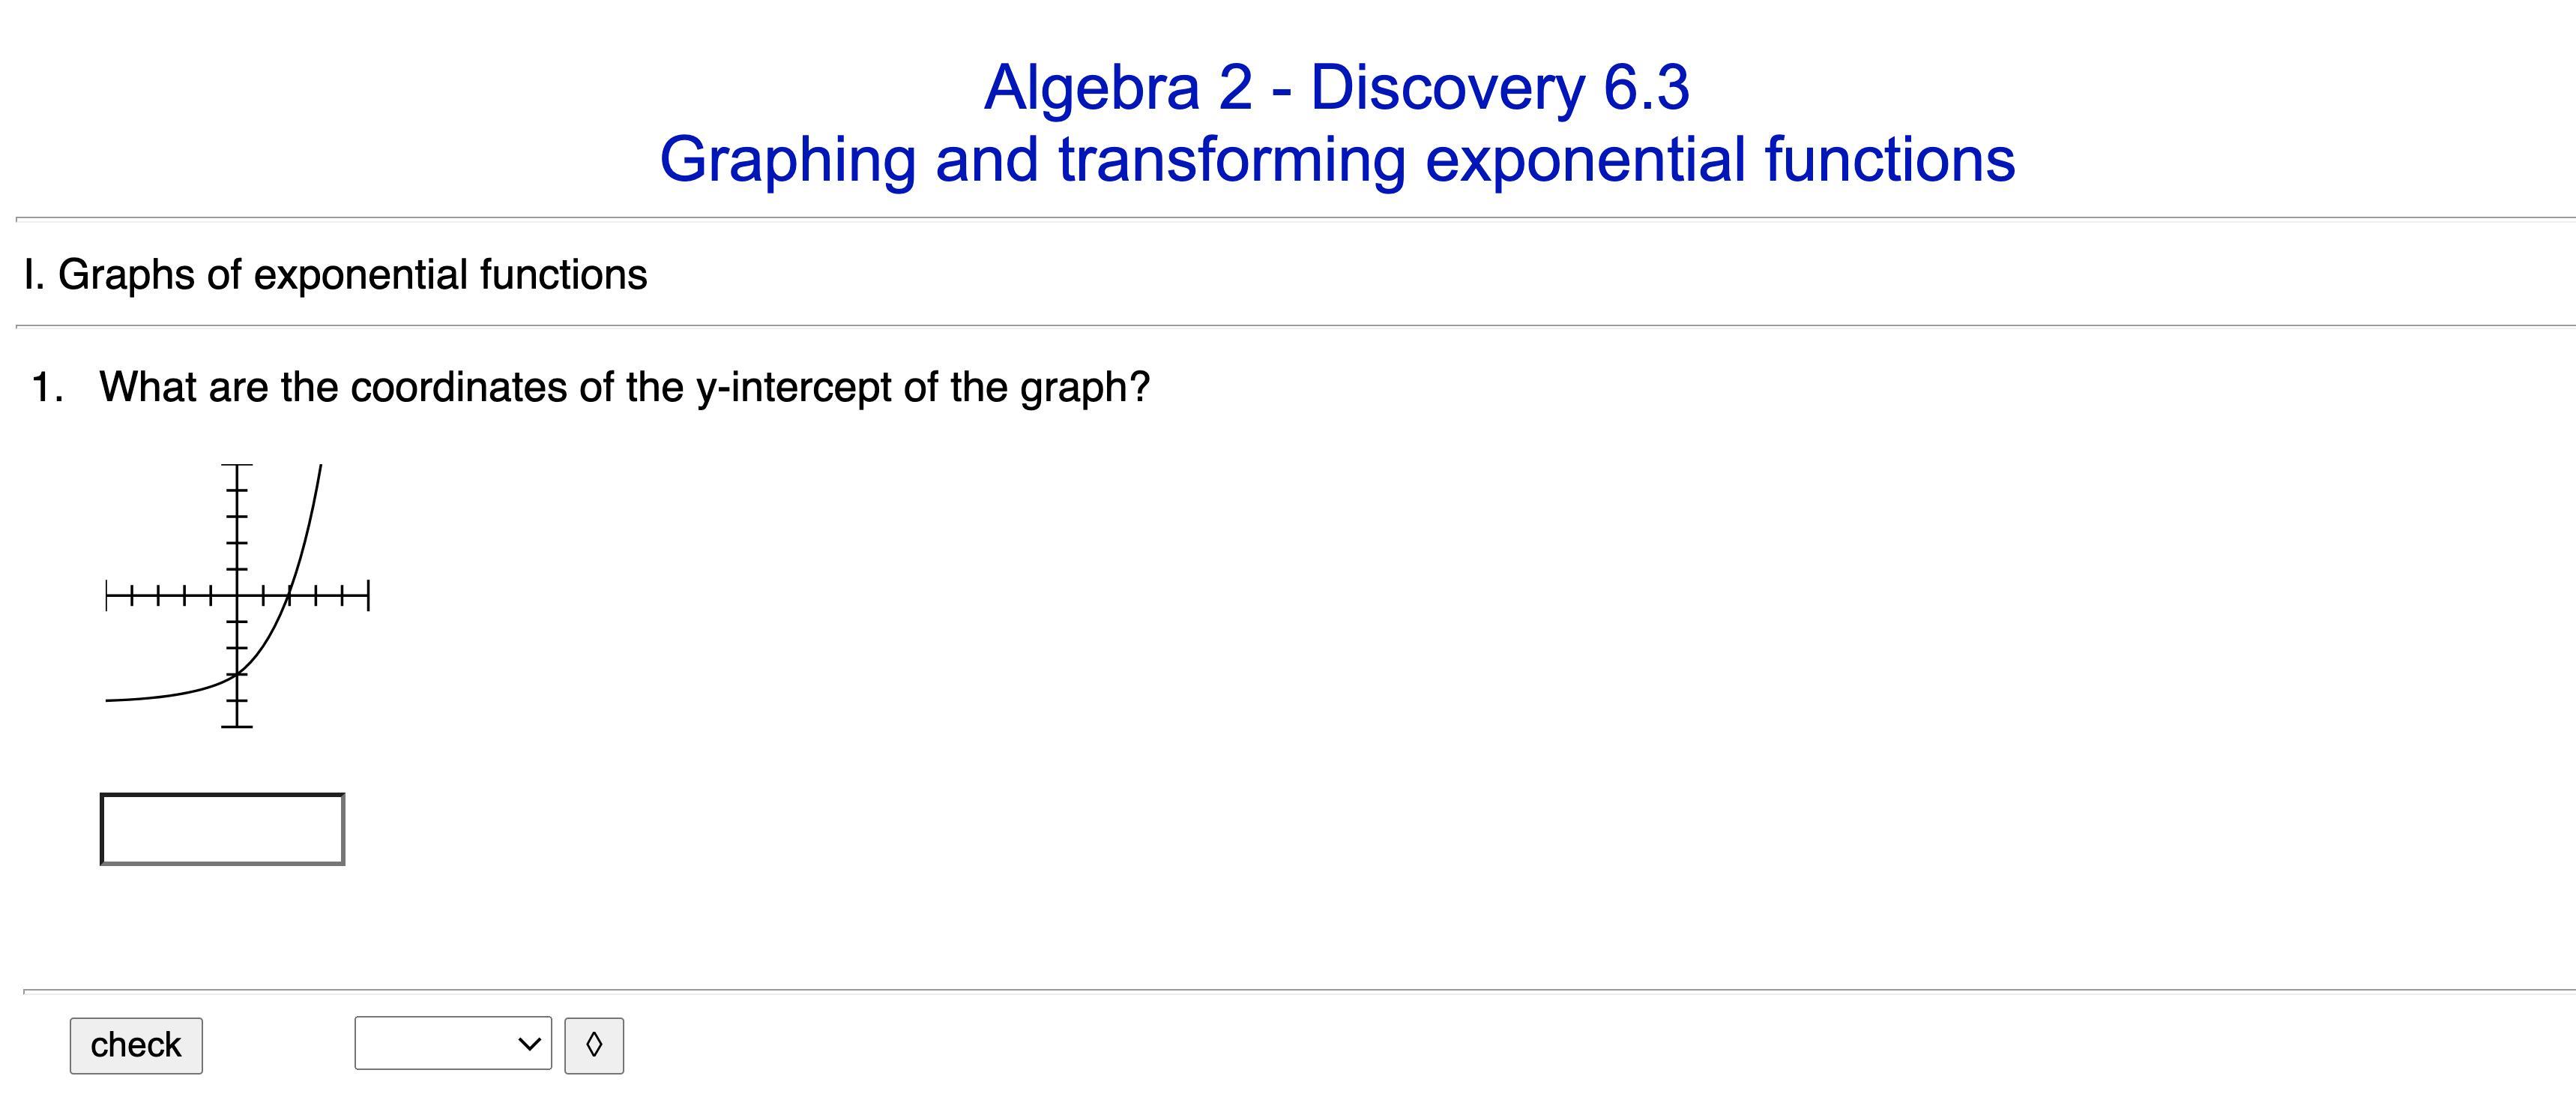This screenshot has width=2576, height=1094.
Task: Click 'Graphing and transforming exponential functions' subtitle
Action: pos(1336,159)
